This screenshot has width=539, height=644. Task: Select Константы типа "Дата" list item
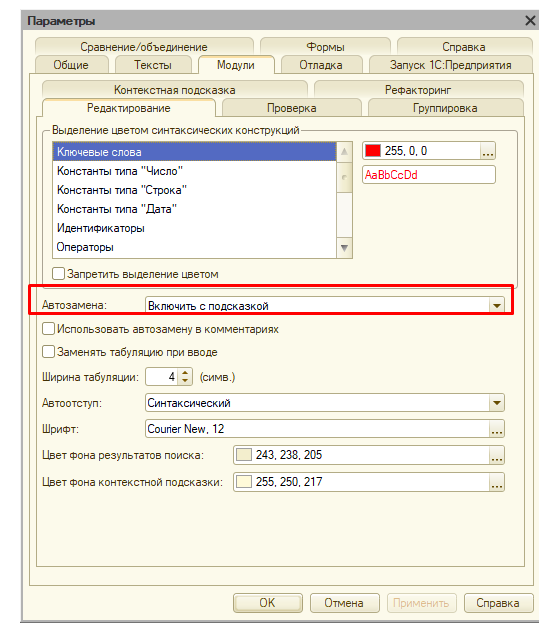[194, 209]
